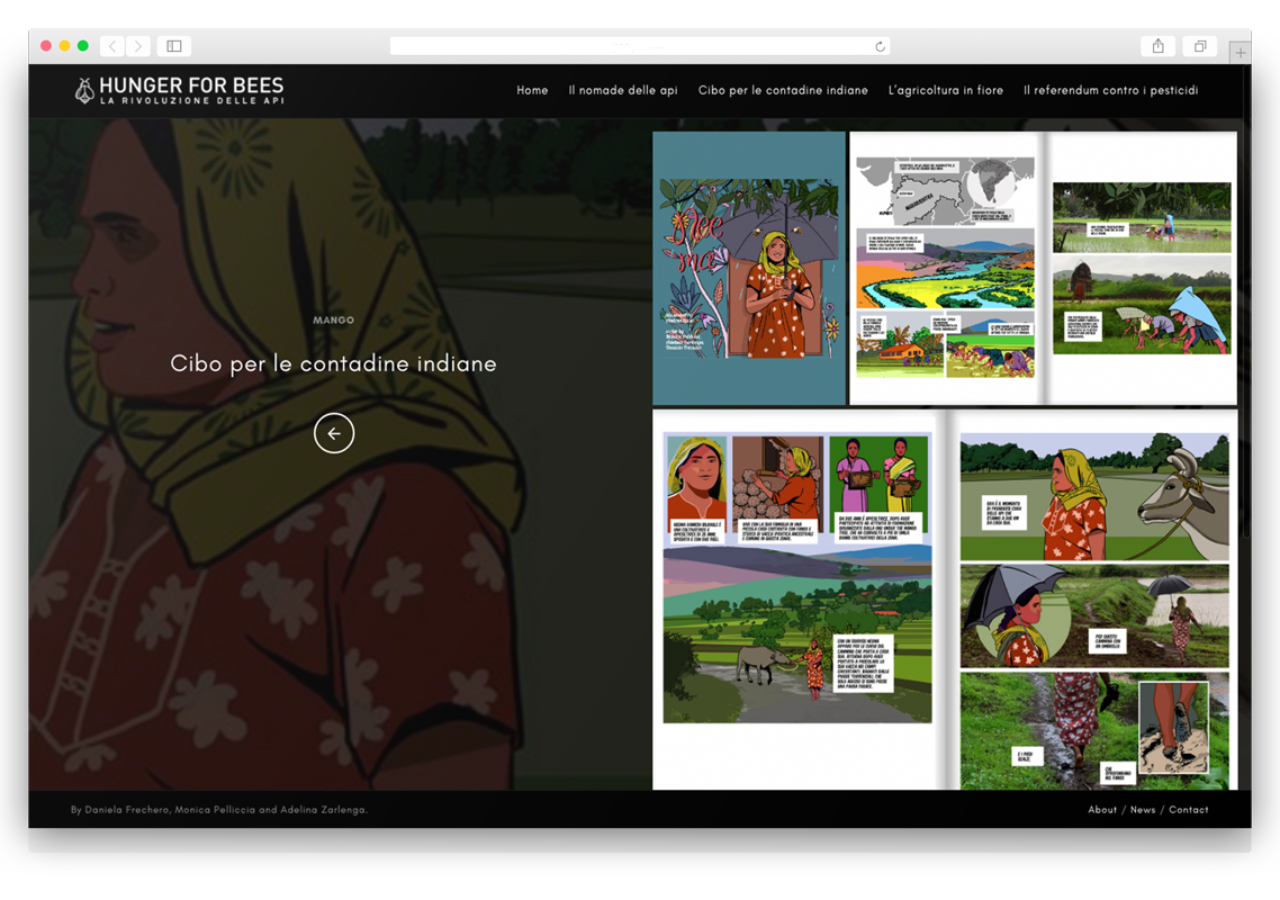The width and height of the screenshot is (1280, 900).
Task: Maximize the browser window with green button
Action: 83,46
